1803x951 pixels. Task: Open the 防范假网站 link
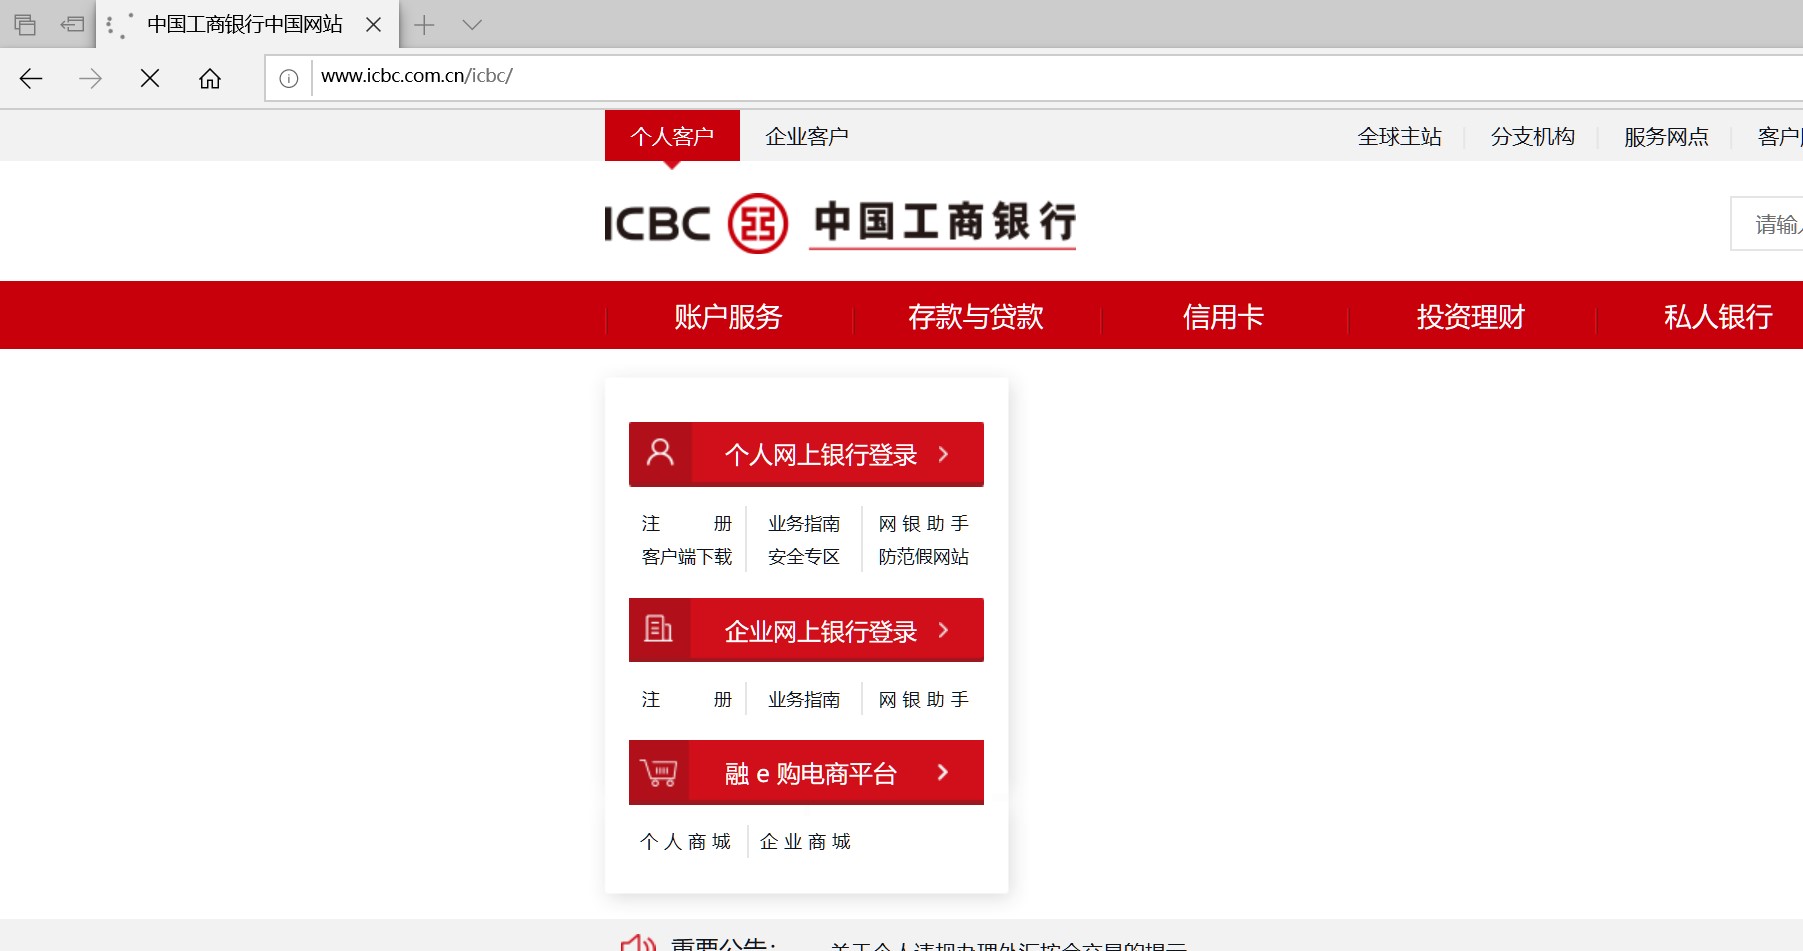[923, 556]
